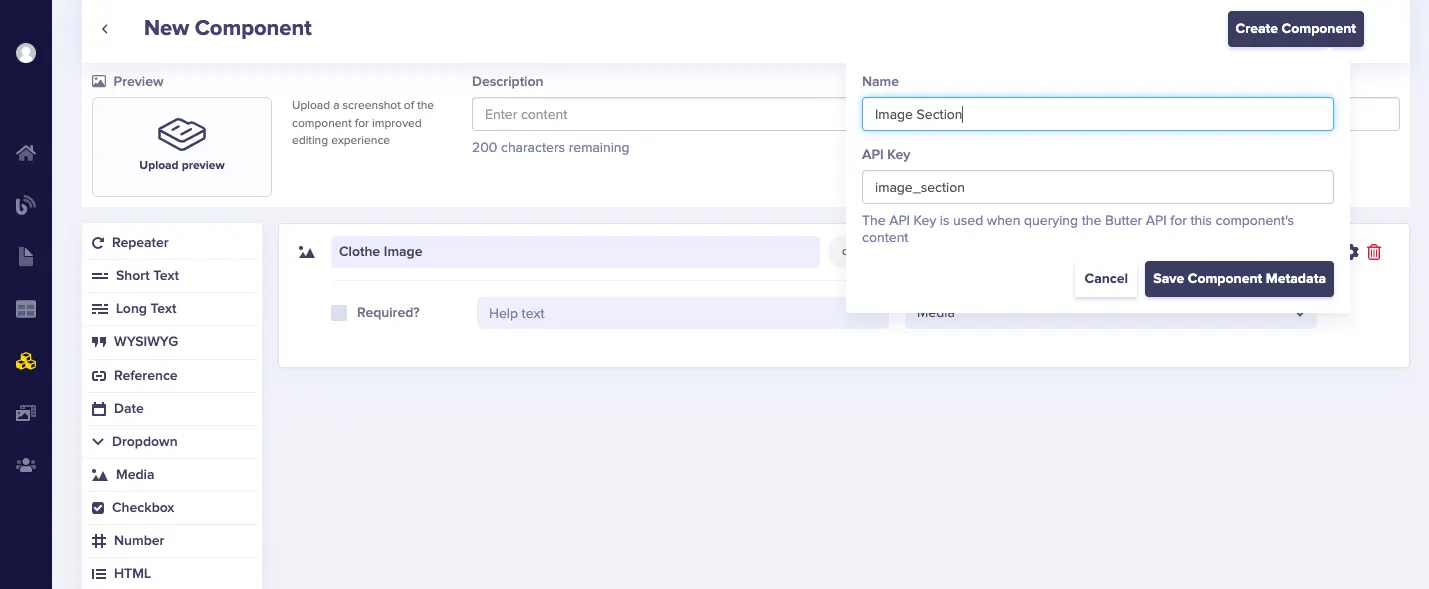Viewport: 1429px width, 589px height.
Task: Open Media Library icon in sidebar
Action: [x=26, y=413]
